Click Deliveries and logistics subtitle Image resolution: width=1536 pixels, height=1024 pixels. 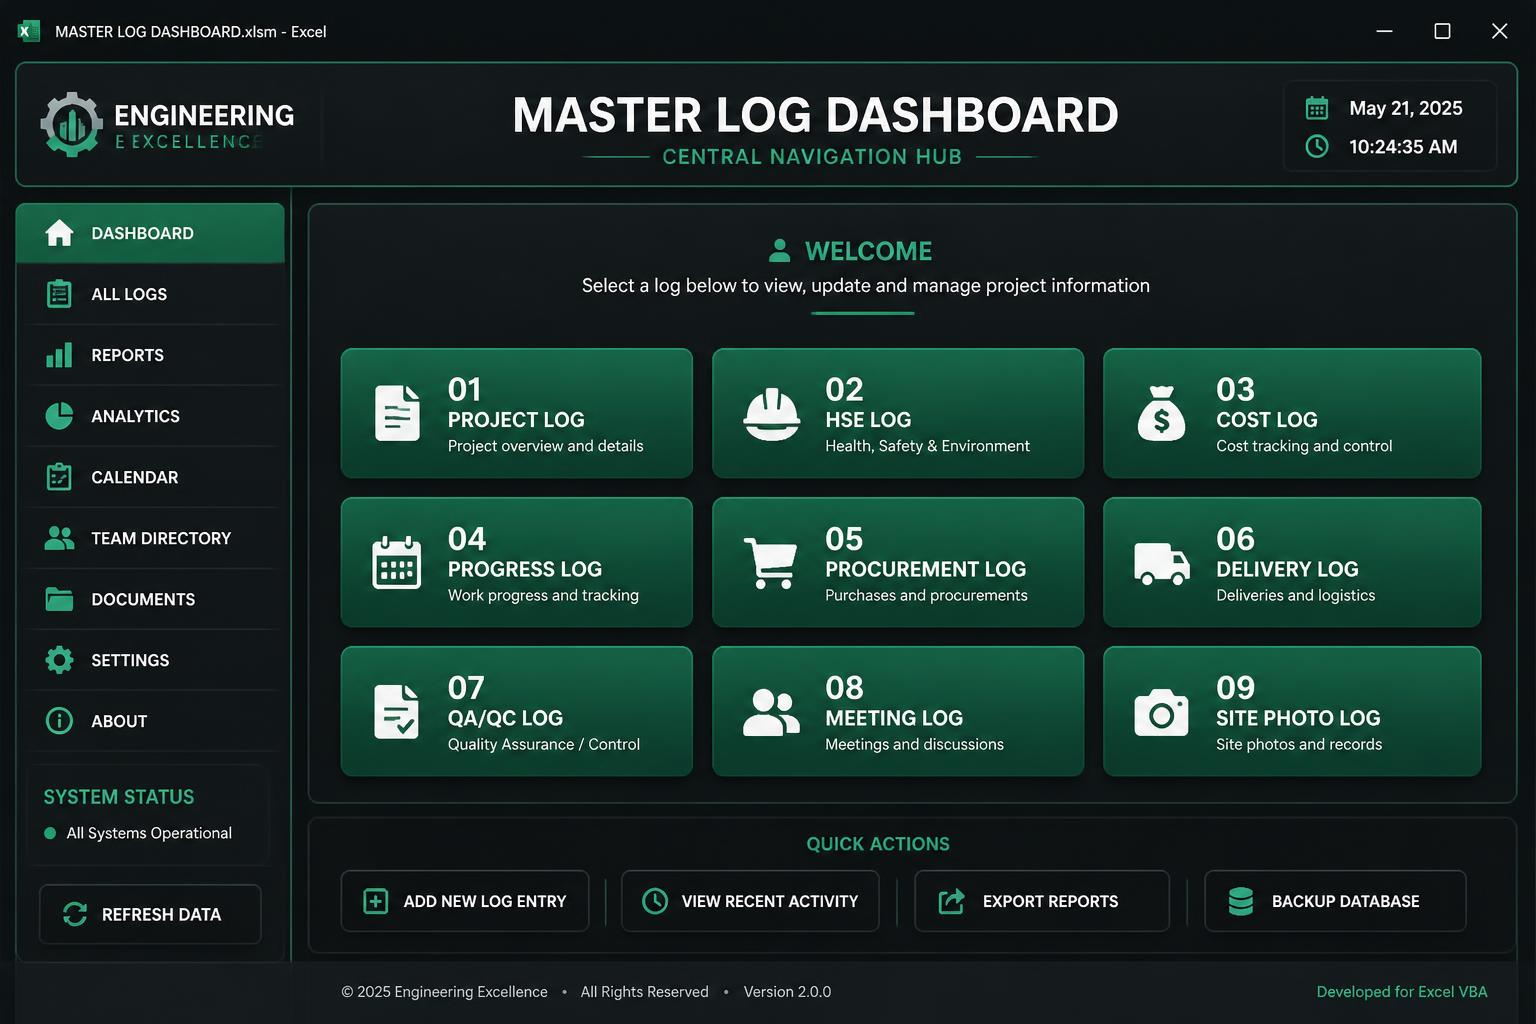tap(1295, 595)
